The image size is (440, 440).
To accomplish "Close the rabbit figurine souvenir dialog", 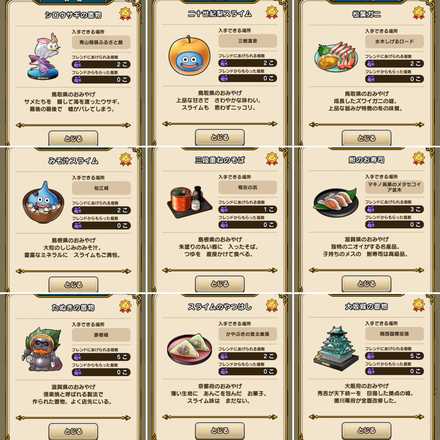I will click(x=73, y=138).
